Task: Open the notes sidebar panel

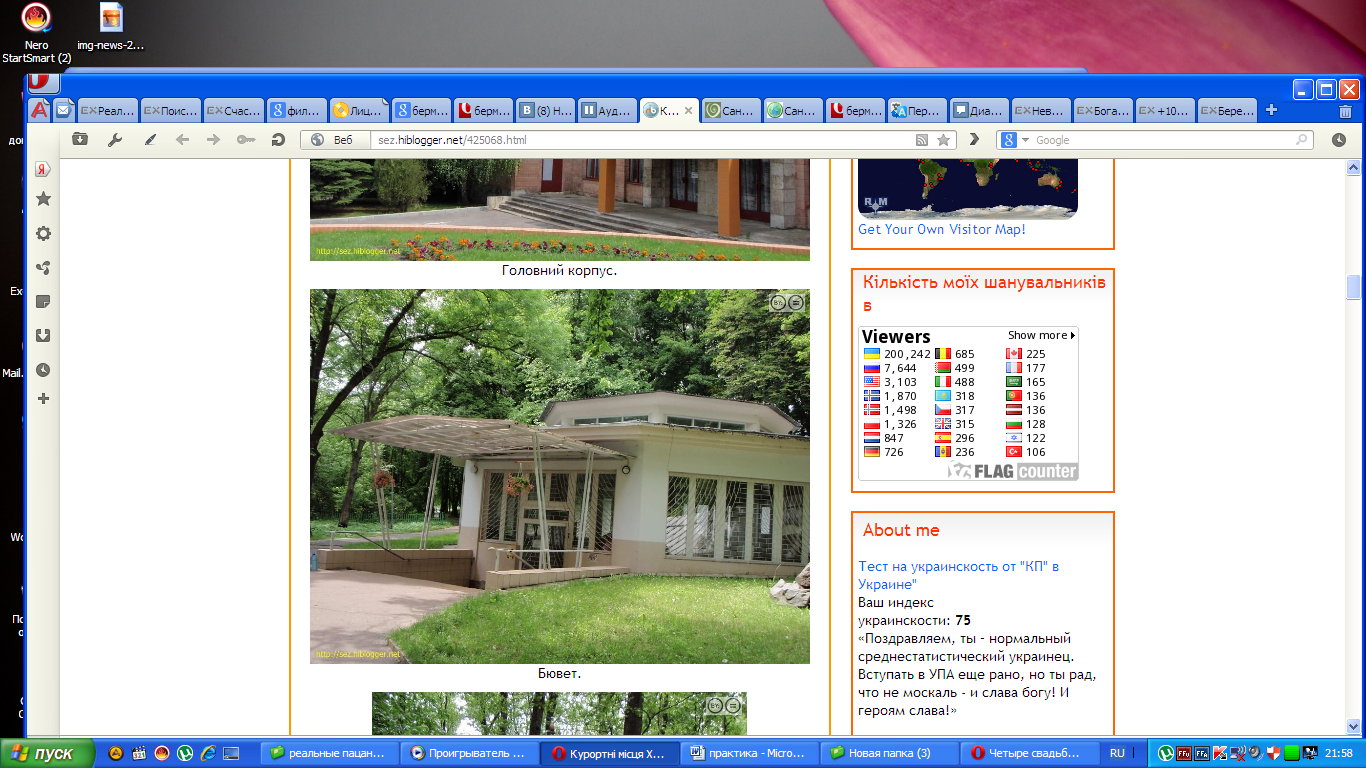Action: [x=43, y=302]
